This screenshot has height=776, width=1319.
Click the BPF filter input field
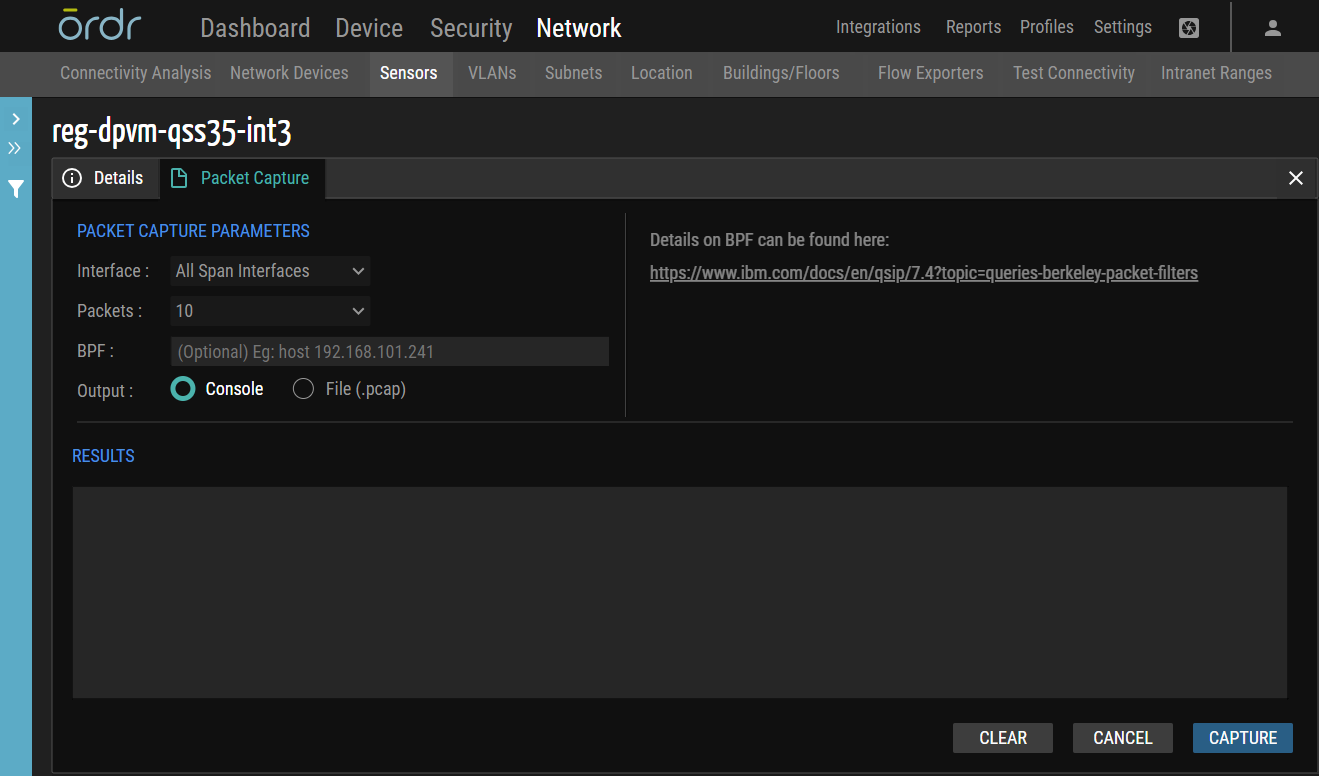390,351
